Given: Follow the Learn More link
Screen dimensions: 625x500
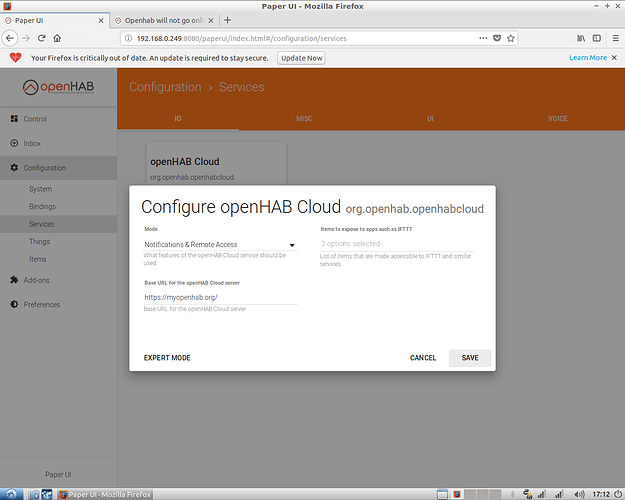Looking at the screenshot, I should [x=588, y=58].
